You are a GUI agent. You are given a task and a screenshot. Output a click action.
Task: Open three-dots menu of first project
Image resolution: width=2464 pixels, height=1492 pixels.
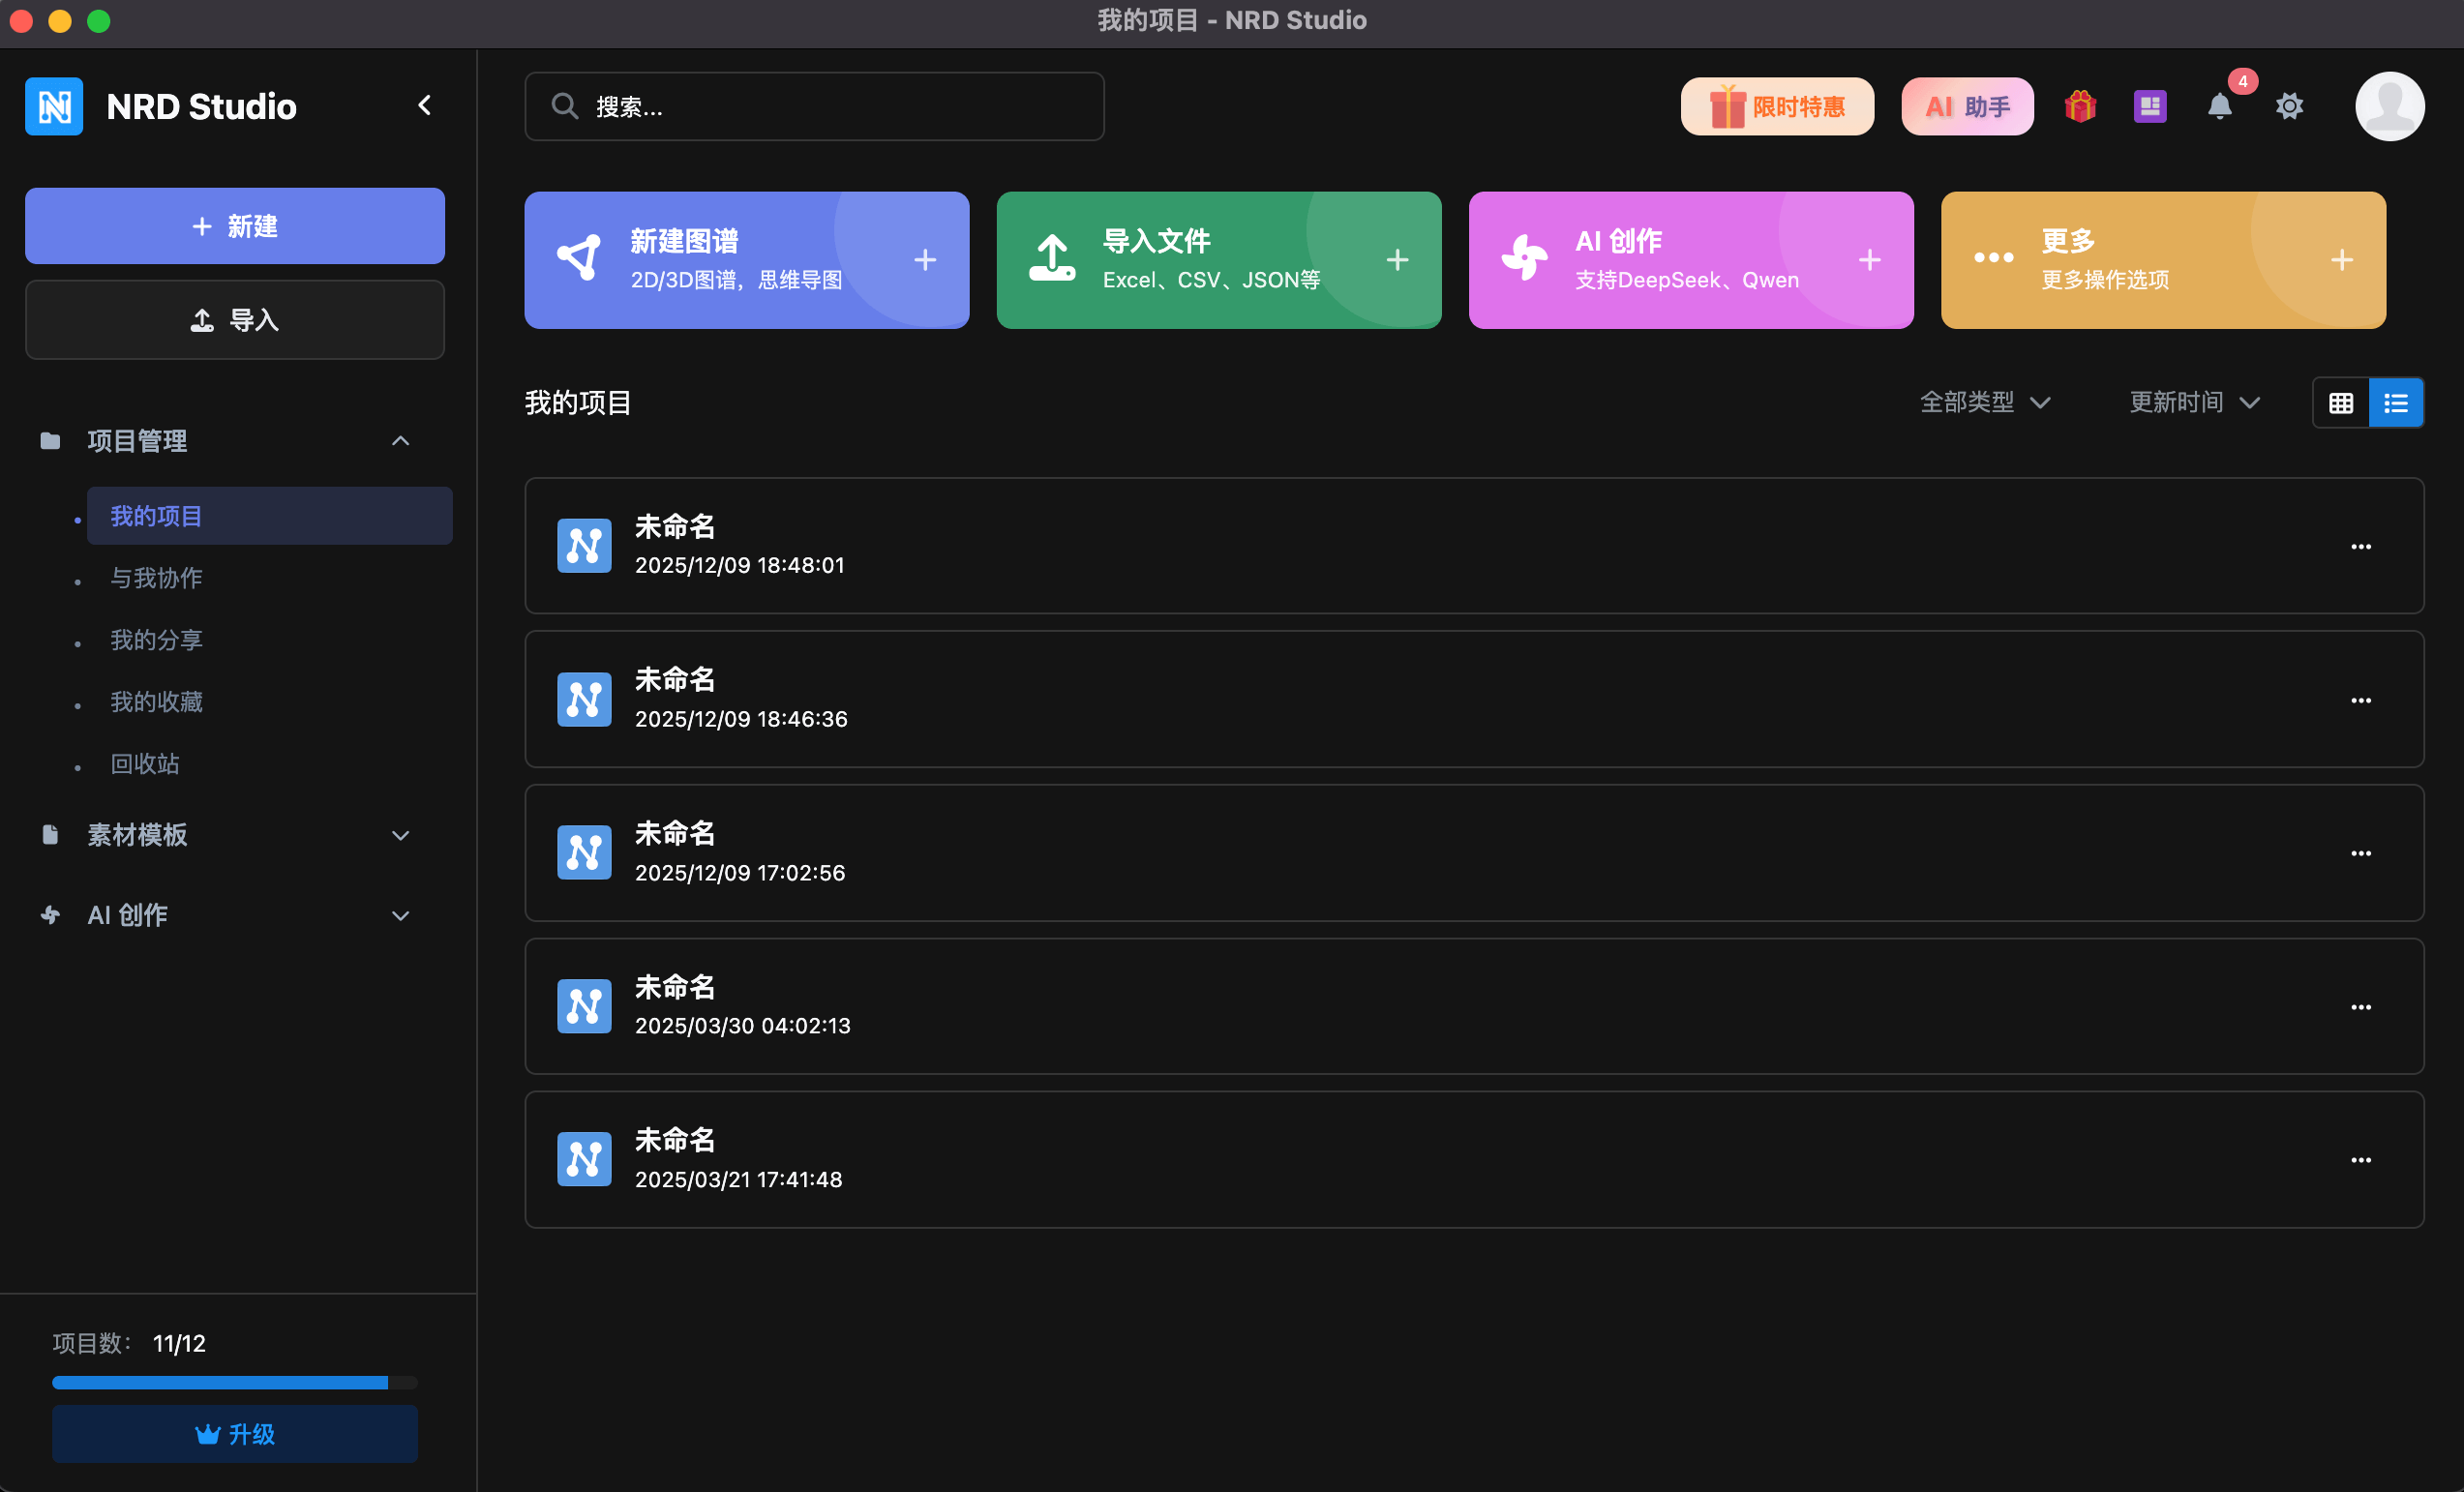pyautogui.click(x=2360, y=547)
